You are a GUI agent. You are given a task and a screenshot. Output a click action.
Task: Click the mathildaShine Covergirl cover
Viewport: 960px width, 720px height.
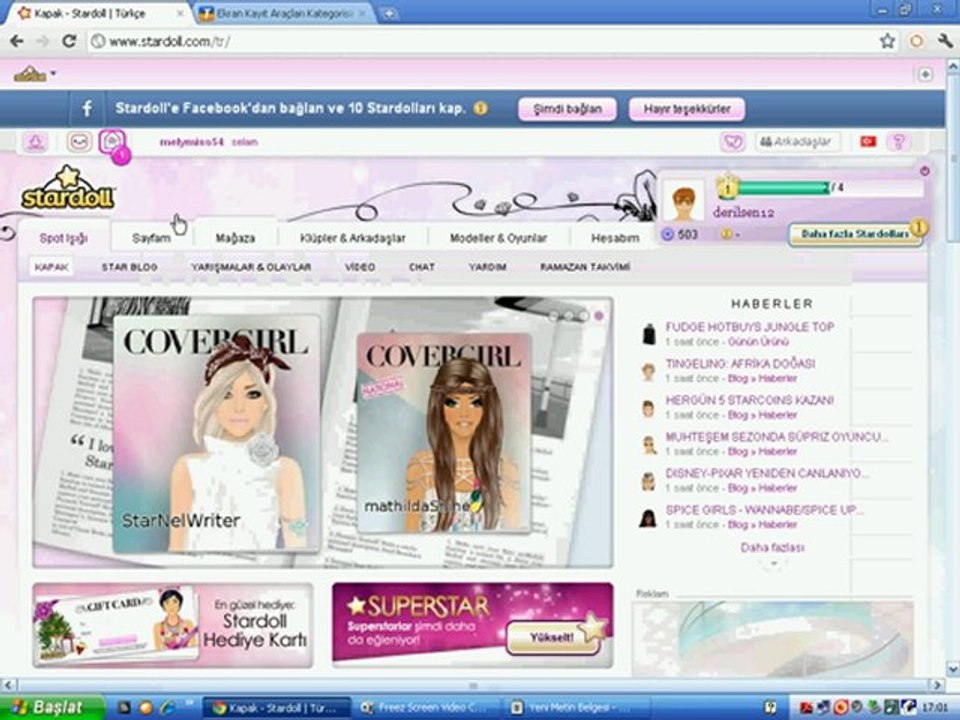444,432
